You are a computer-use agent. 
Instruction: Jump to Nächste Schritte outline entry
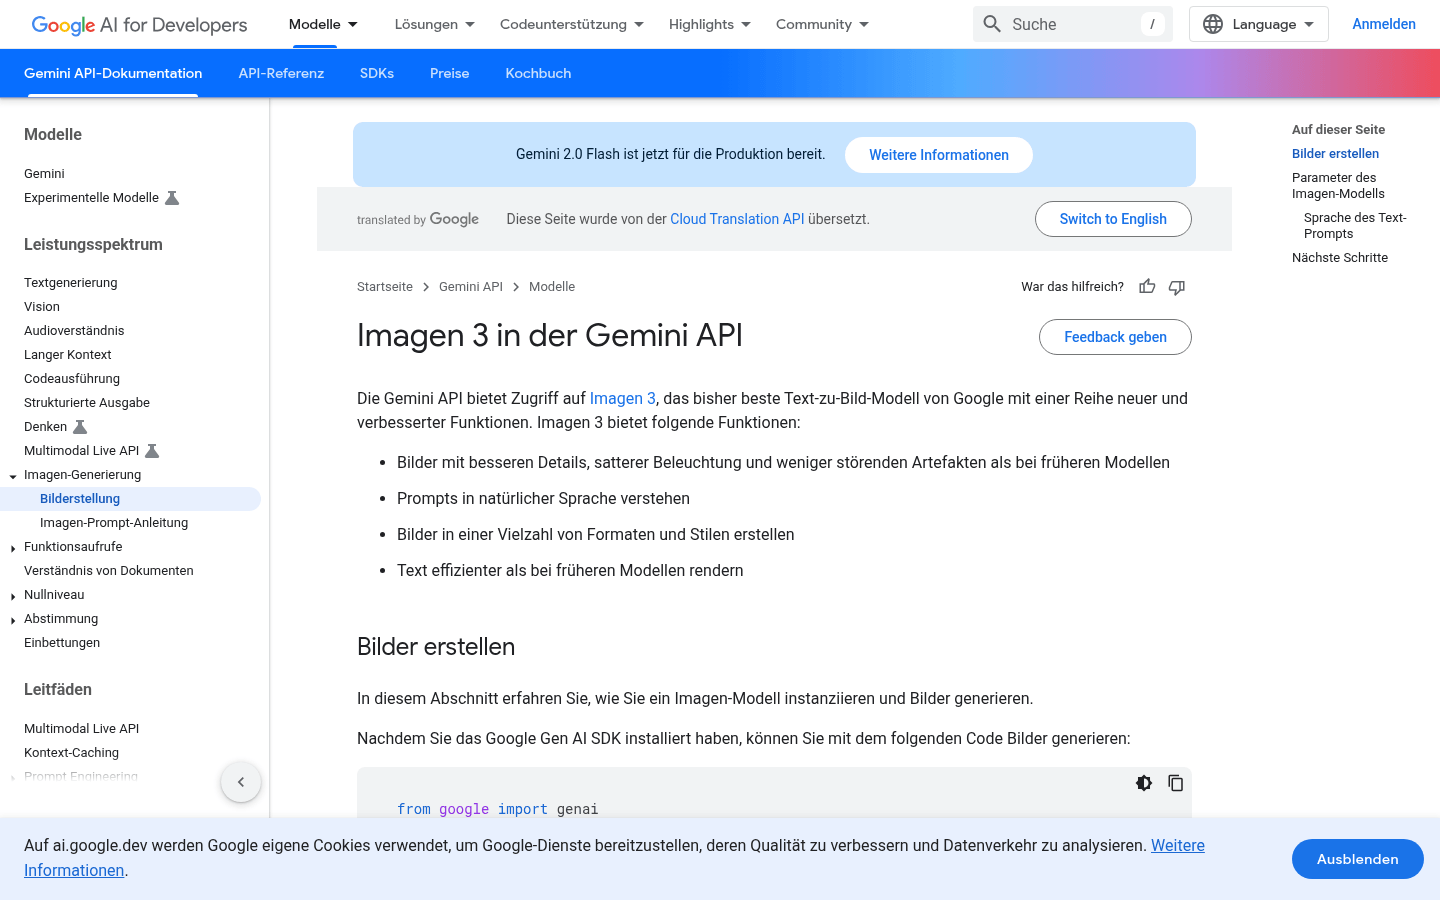click(x=1340, y=258)
